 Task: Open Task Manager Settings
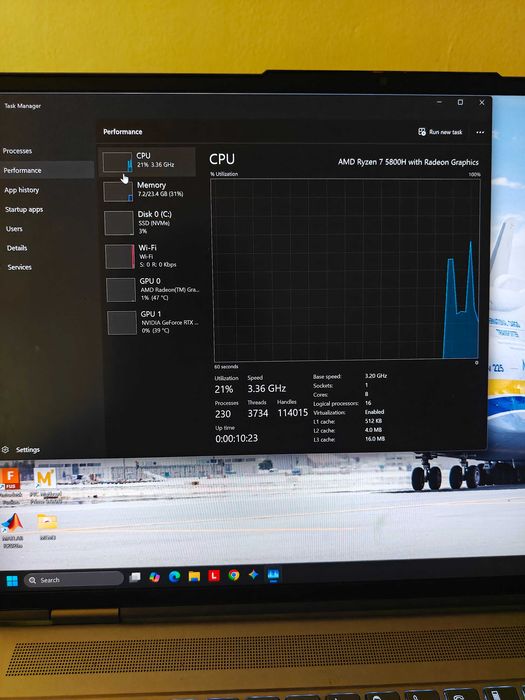(x=22, y=450)
